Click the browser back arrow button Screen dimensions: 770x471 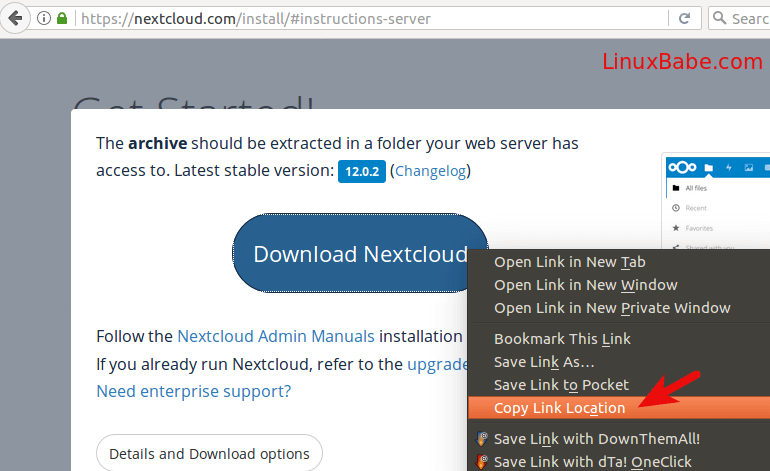click(x=14, y=18)
